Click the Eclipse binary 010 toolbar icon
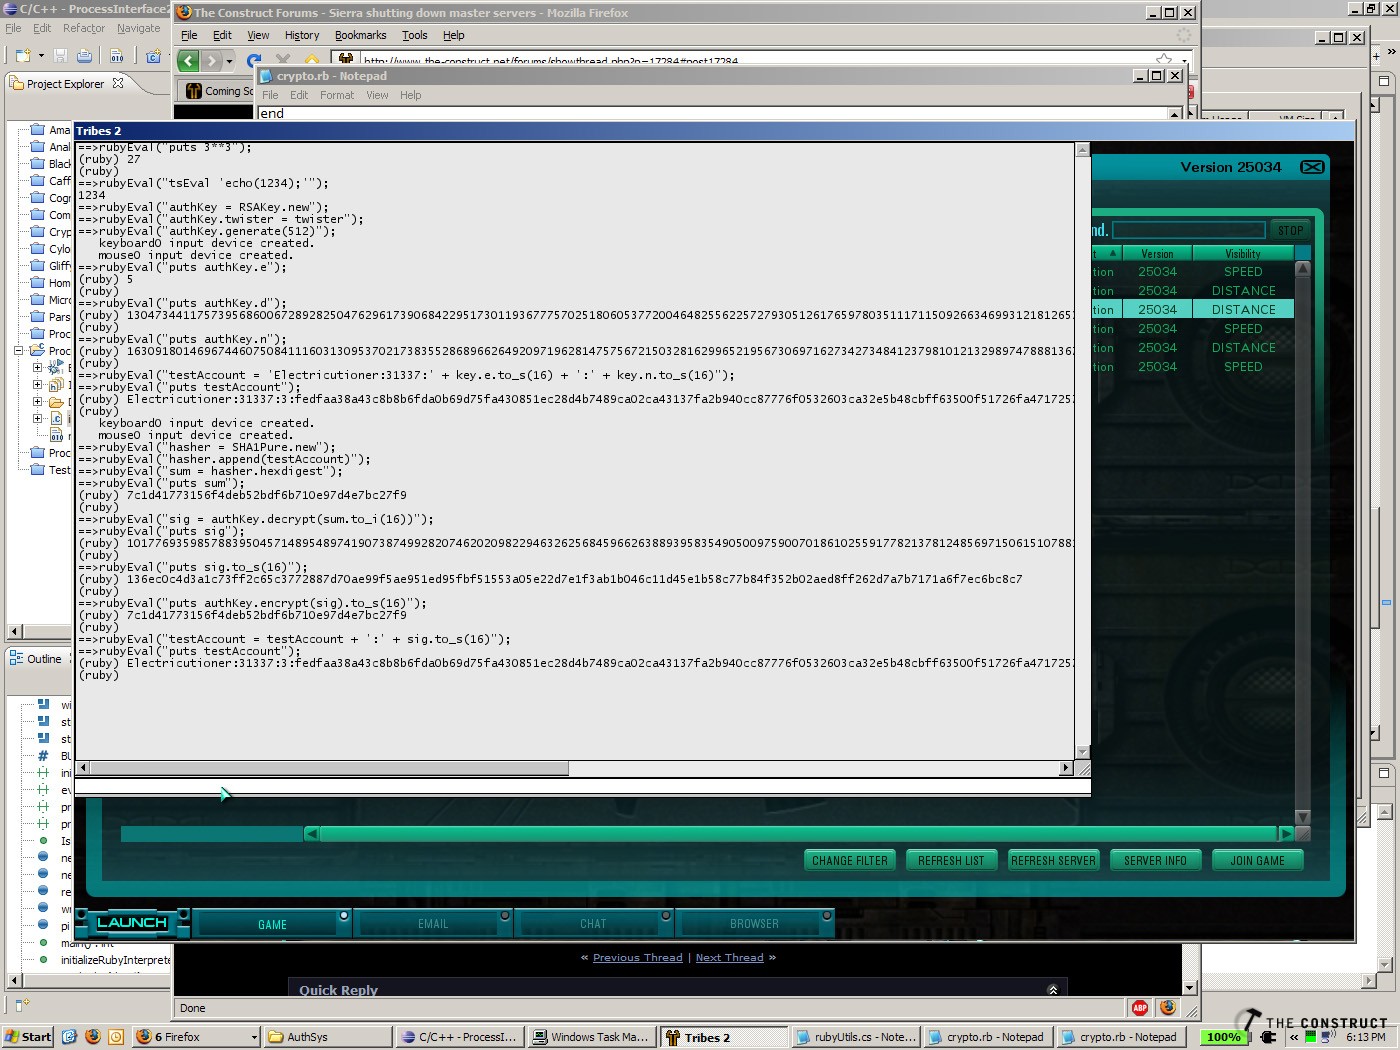The width and height of the screenshot is (1400, 1050). pos(117,56)
